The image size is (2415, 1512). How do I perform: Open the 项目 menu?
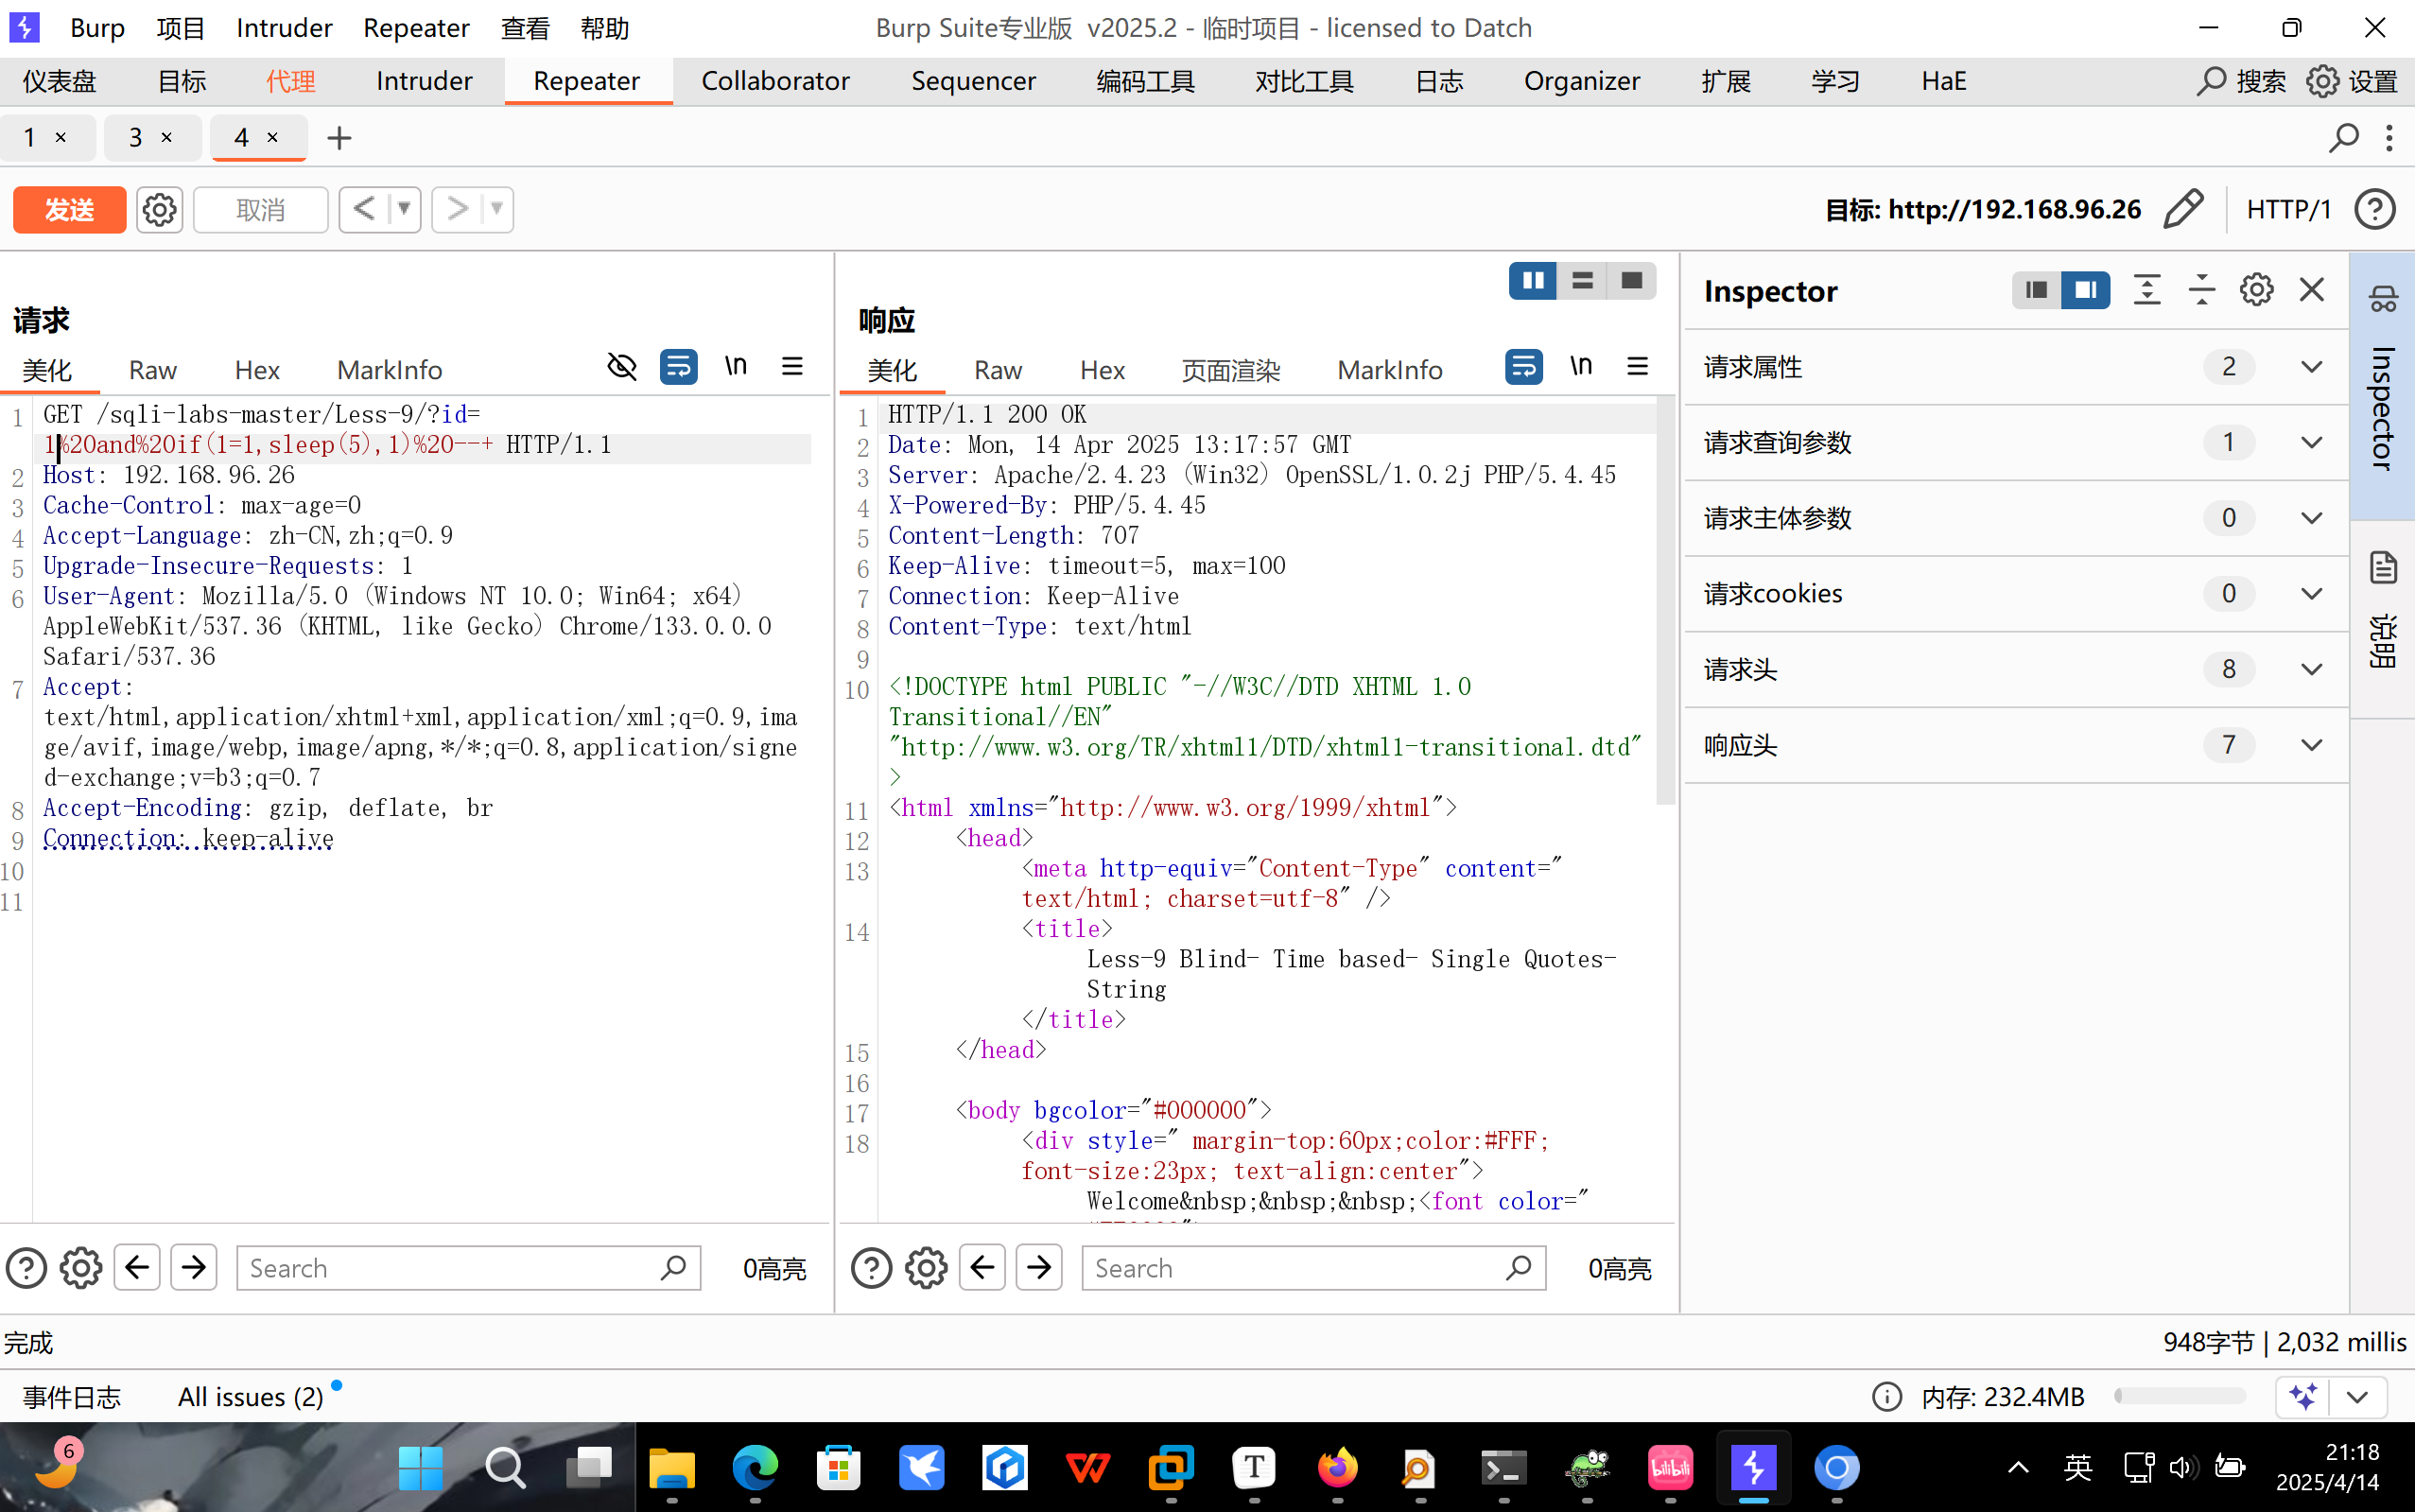pos(181,28)
